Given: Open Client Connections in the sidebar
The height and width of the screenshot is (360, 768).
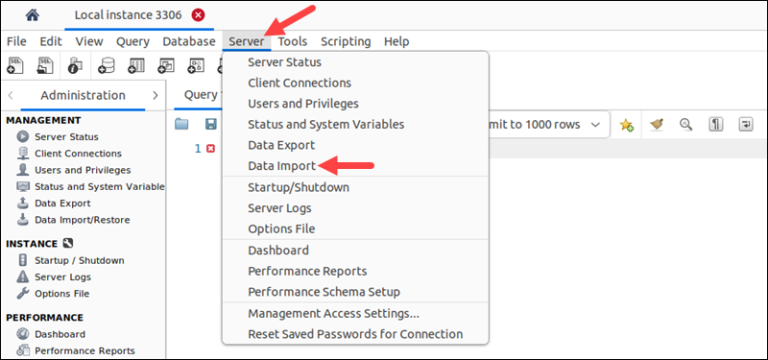Looking at the screenshot, I should point(78,153).
